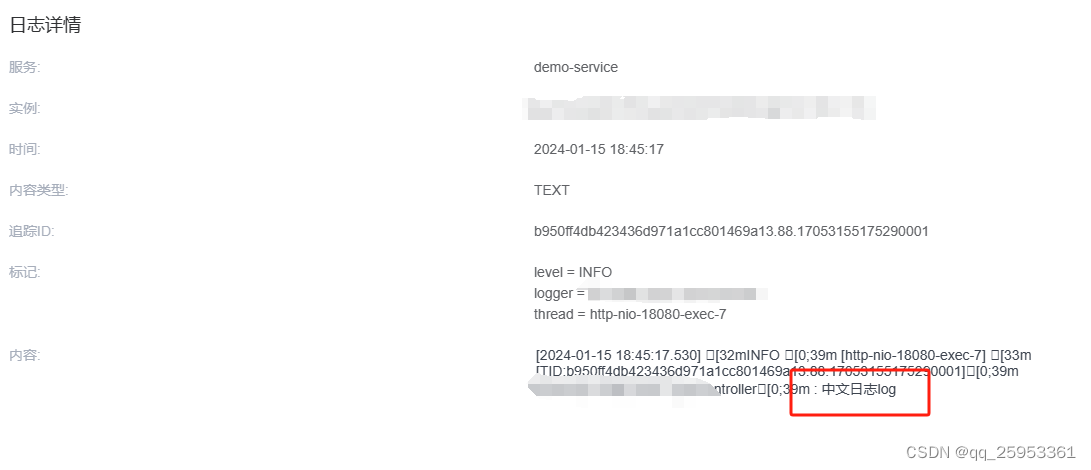Click the trace ID value b950ff4db...
Image resolution: width=1091 pixels, height=470 pixels.
pyautogui.click(x=731, y=231)
